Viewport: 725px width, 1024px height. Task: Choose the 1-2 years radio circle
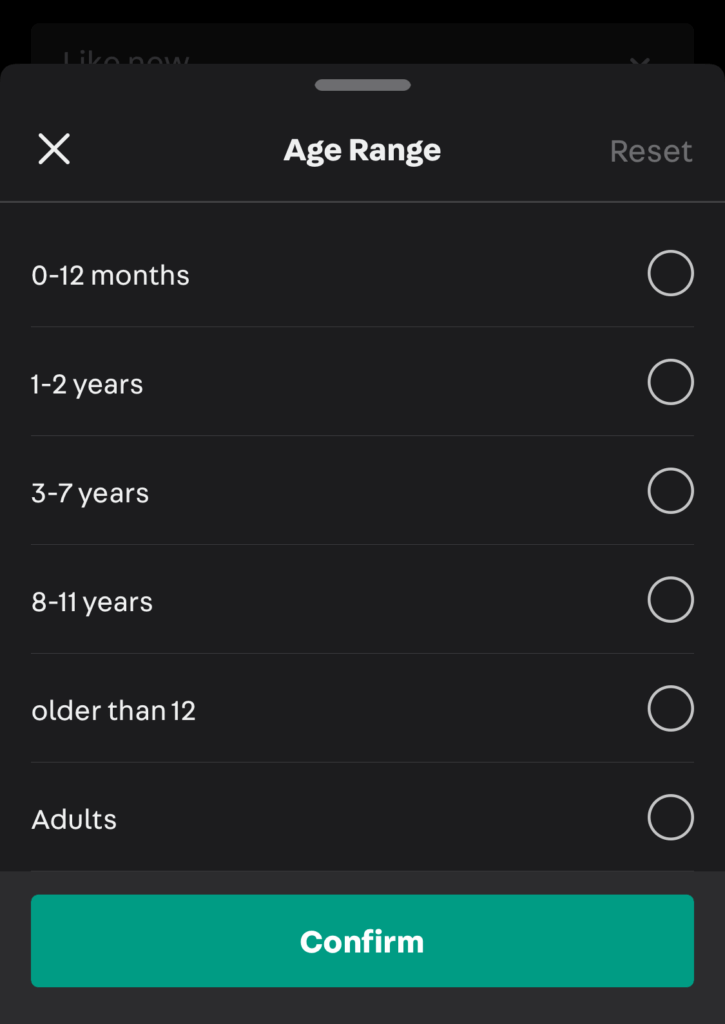pos(670,383)
